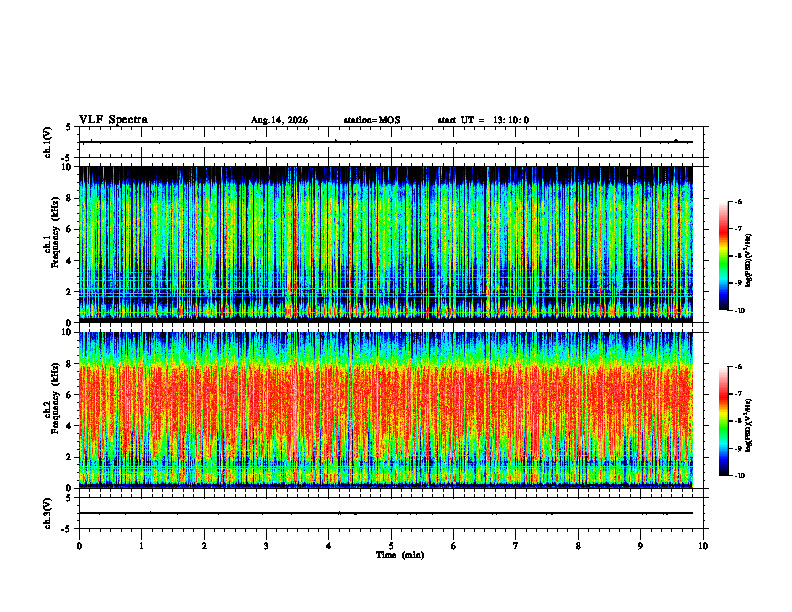This screenshot has width=792, height=612.
Task: Click the 3 minute tick on time axis
Action: (266, 546)
